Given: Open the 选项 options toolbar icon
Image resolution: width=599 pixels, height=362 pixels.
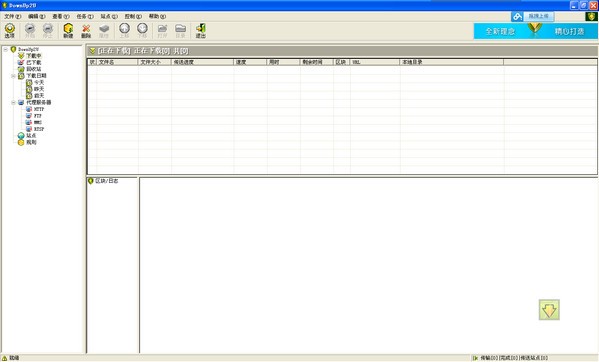Looking at the screenshot, I should click(x=10, y=31).
